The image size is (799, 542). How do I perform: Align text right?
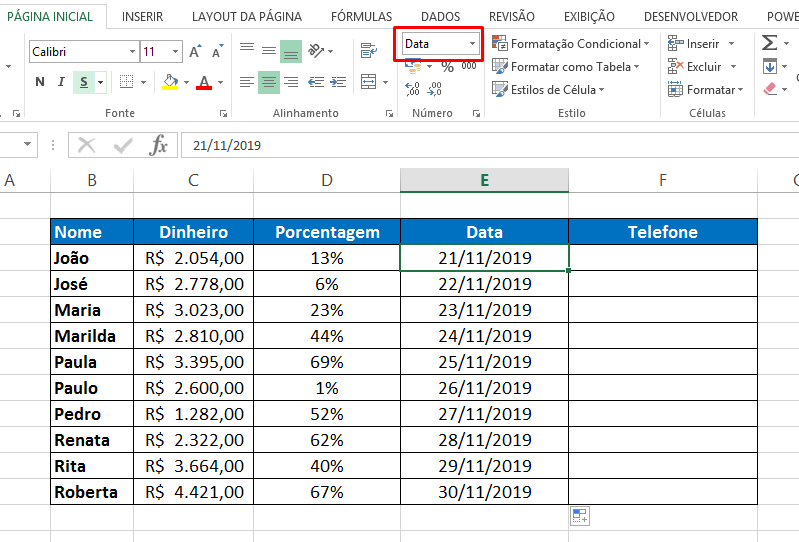coord(291,82)
